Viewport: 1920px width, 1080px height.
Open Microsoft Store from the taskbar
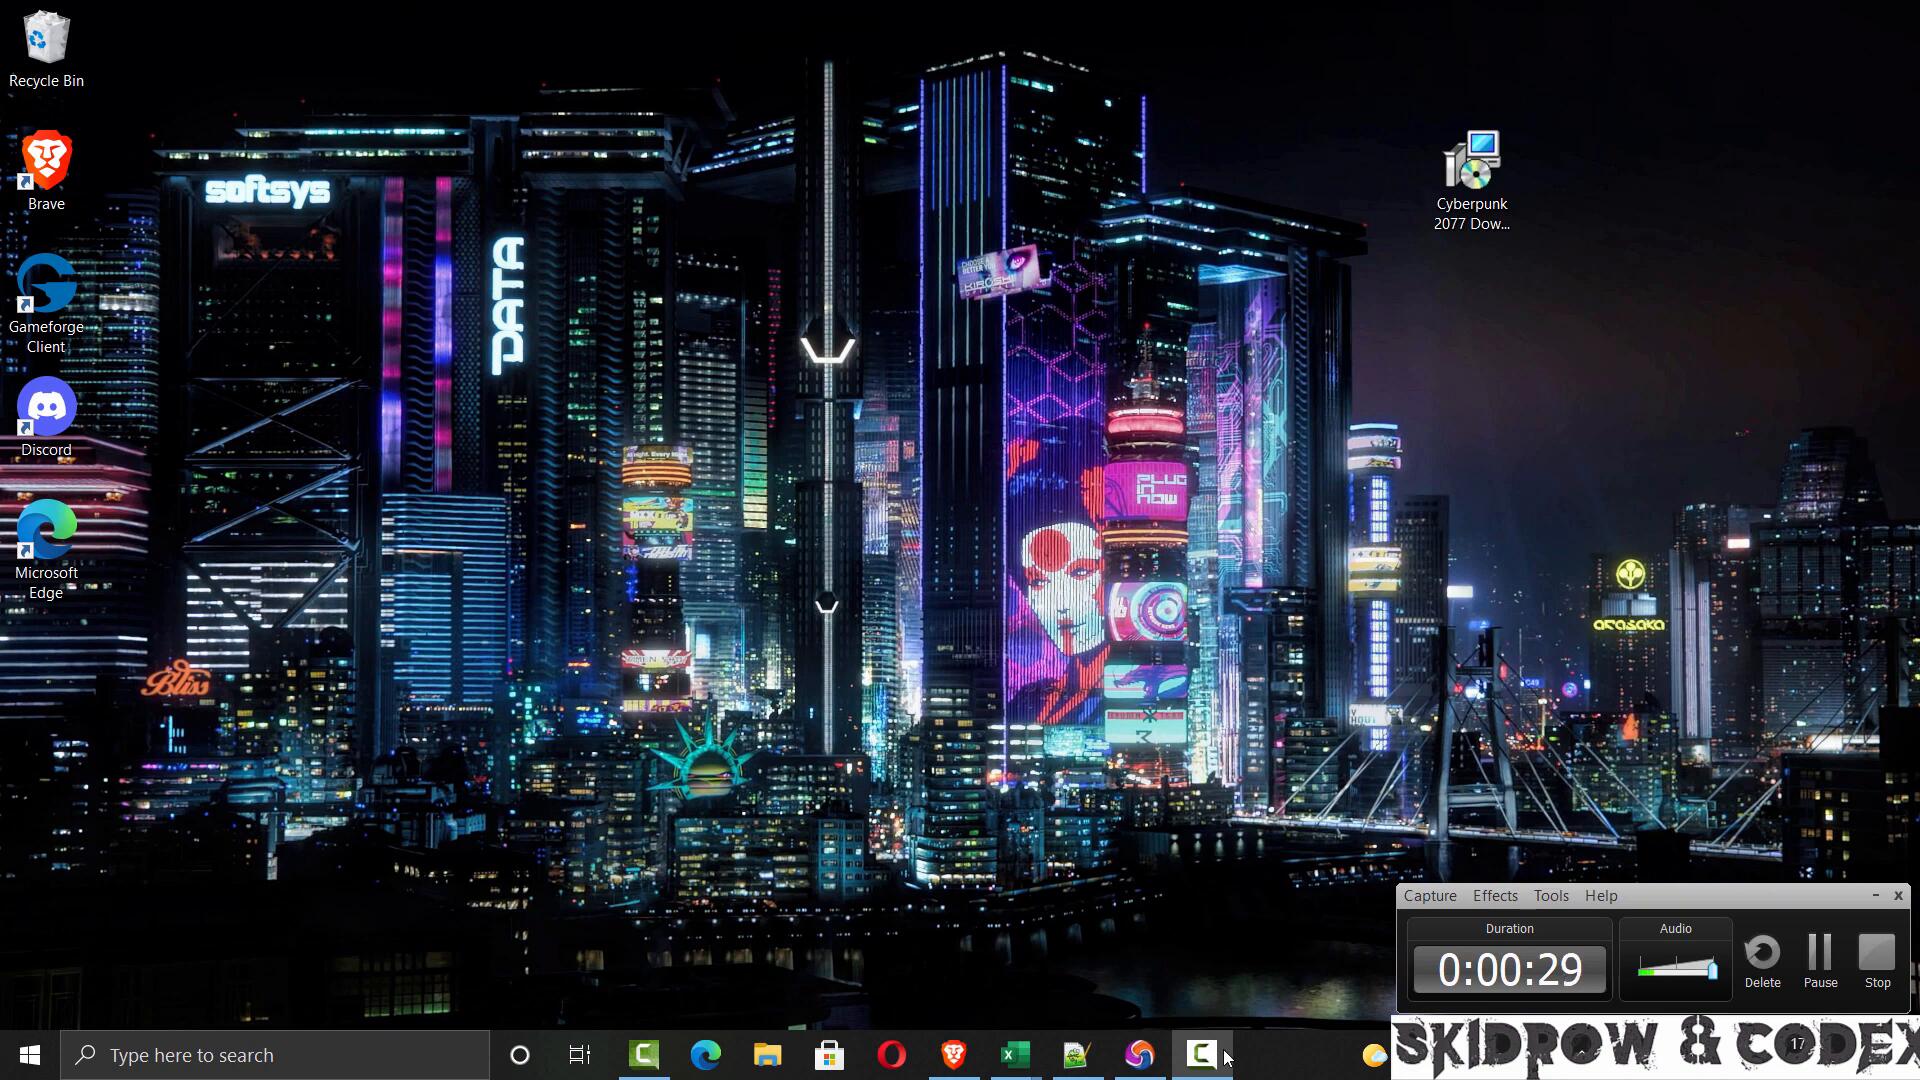pyautogui.click(x=829, y=1055)
